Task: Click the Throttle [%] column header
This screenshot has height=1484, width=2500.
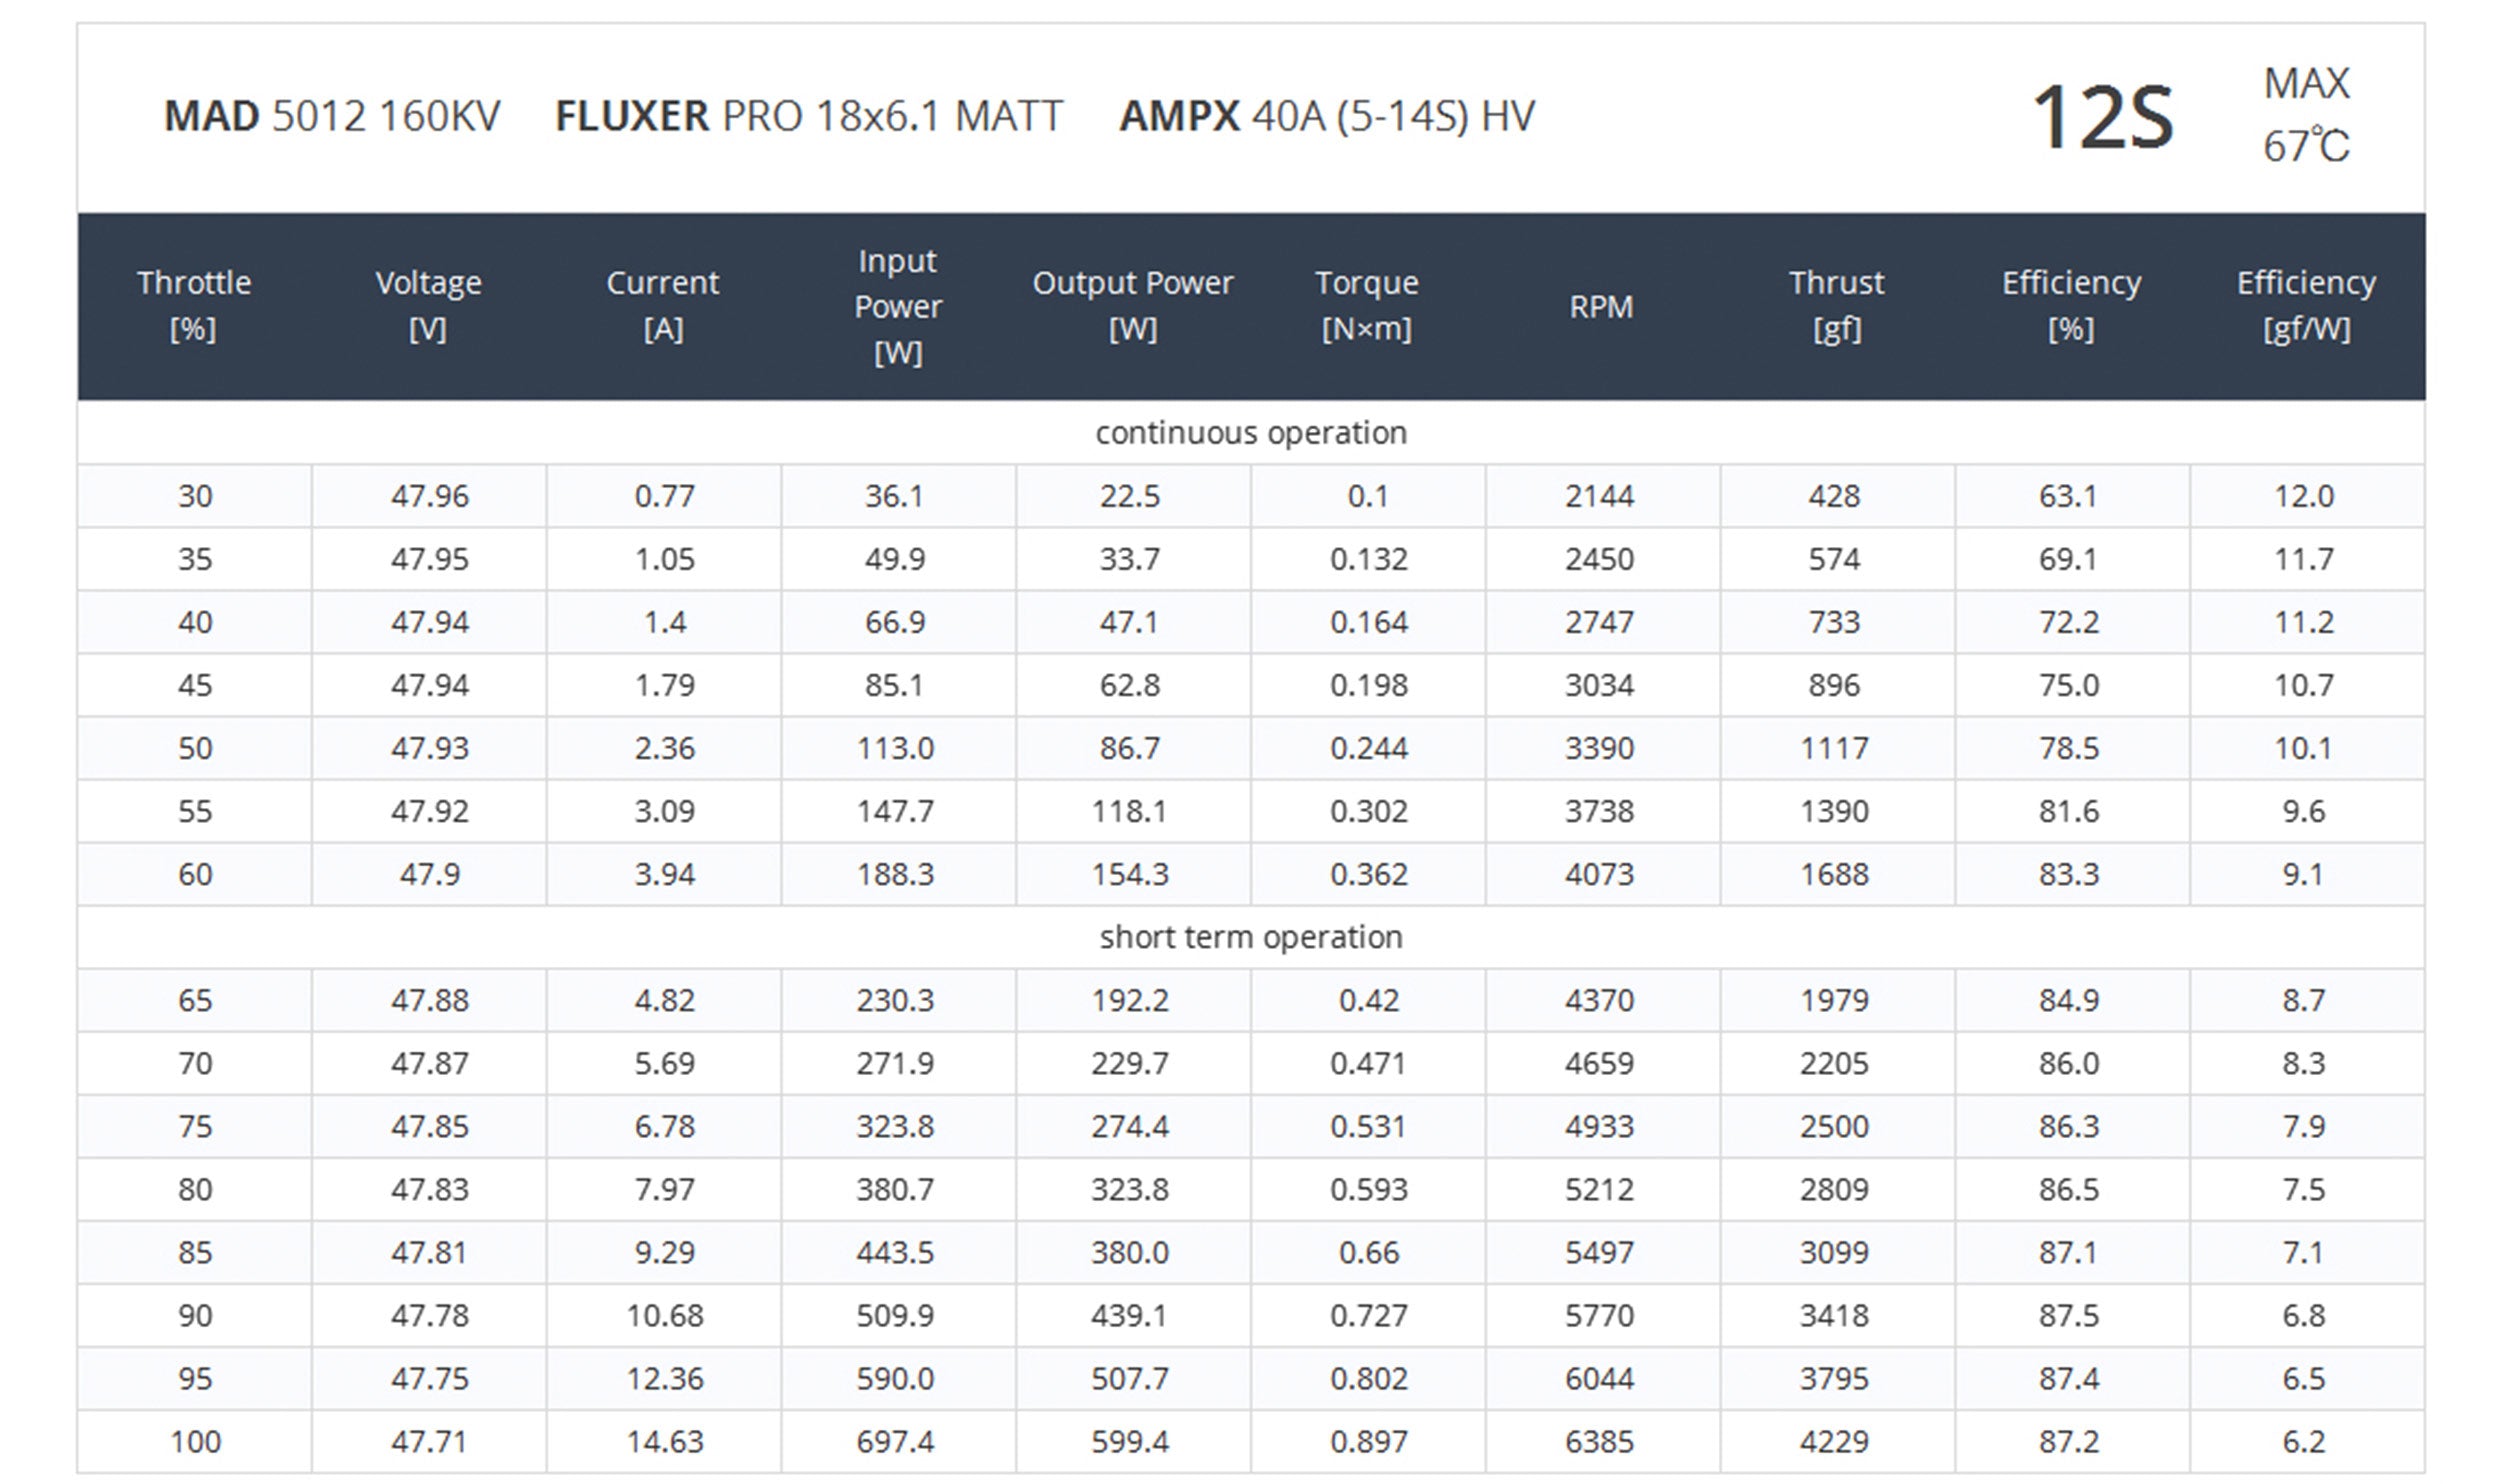Action: click(194, 305)
